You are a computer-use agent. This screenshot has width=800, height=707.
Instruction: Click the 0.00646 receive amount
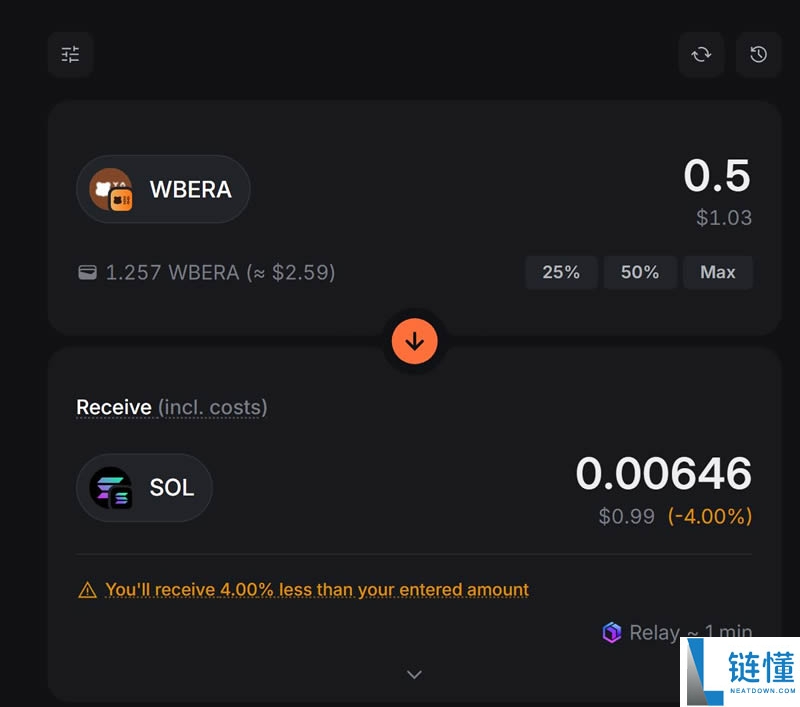click(x=663, y=474)
